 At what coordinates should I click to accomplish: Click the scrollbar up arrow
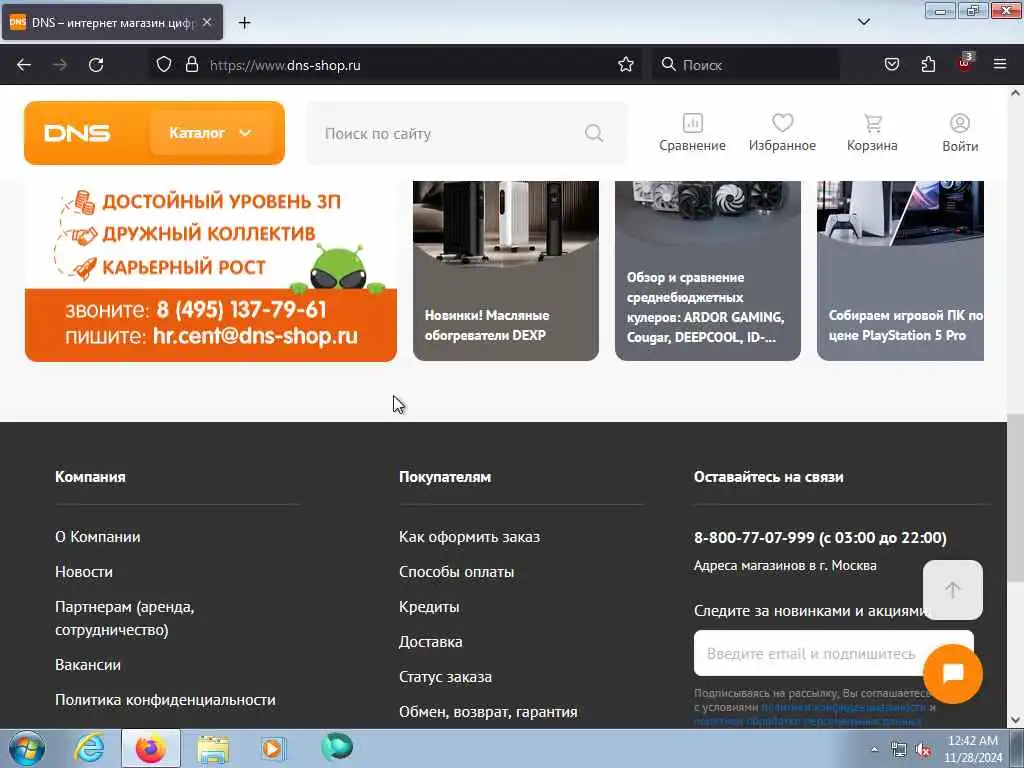[1015, 93]
